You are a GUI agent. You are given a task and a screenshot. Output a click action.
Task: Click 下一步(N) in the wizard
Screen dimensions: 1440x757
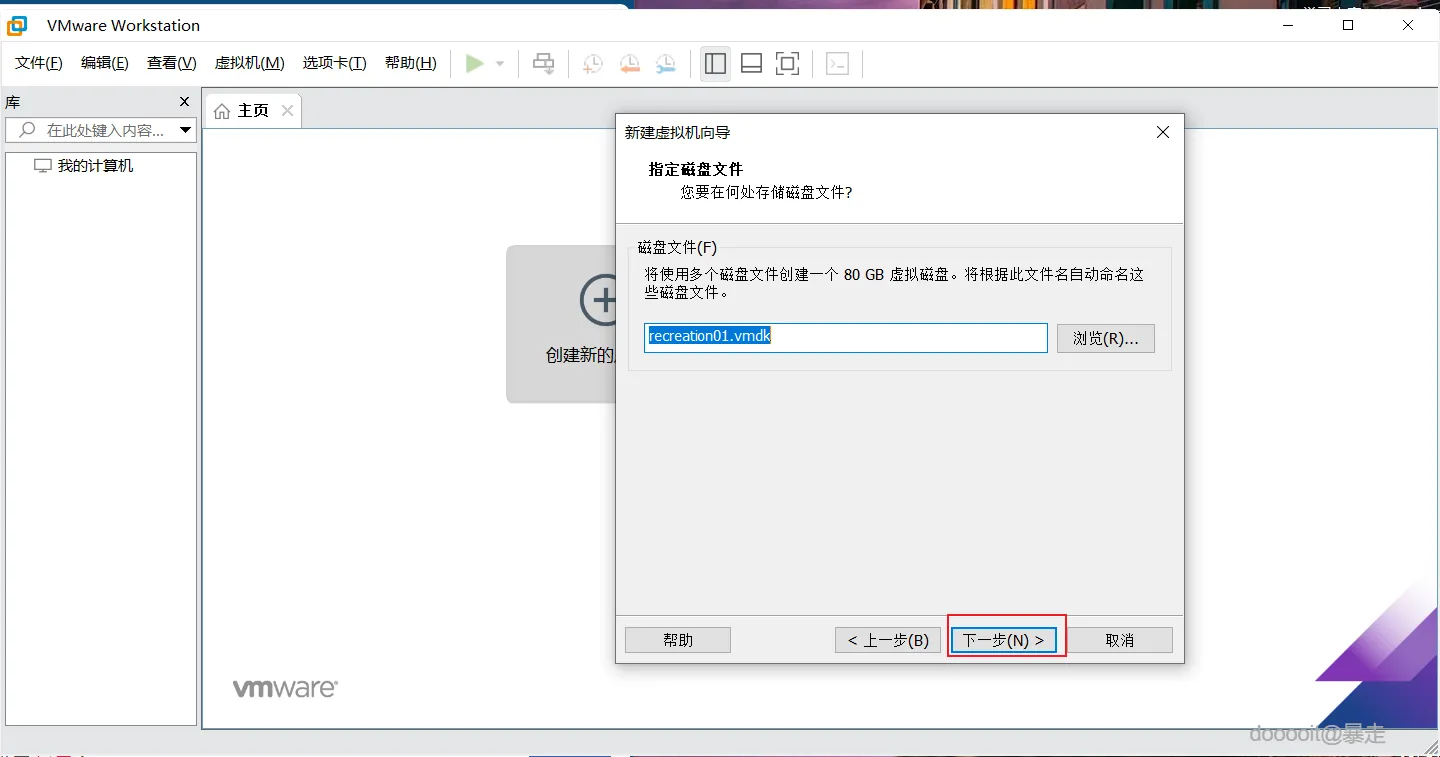click(1005, 639)
